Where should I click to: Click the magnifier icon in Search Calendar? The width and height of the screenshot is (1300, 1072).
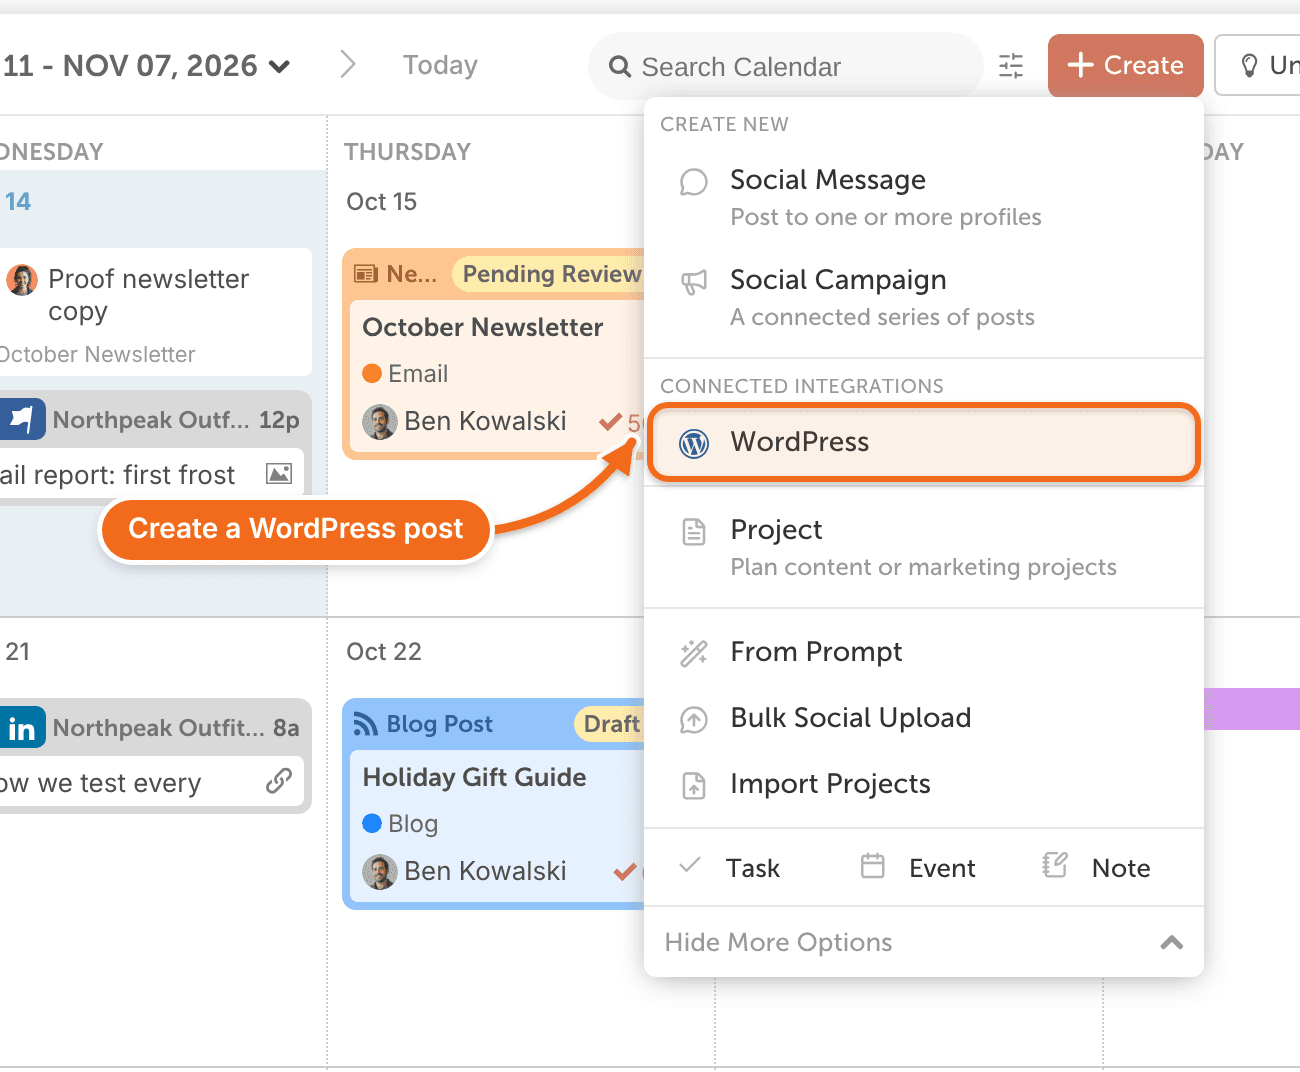pyautogui.click(x=620, y=67)
